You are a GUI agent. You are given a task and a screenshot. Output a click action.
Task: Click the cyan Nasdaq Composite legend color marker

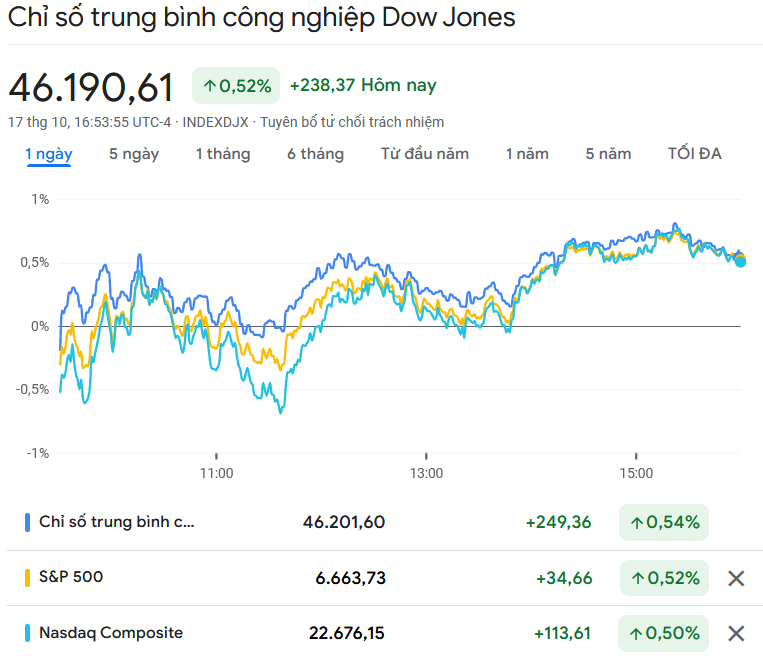28,633
